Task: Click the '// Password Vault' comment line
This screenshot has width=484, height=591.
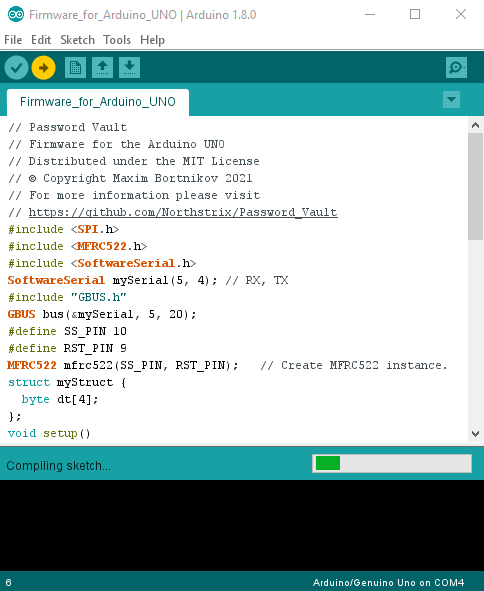Action: point(68,127)
